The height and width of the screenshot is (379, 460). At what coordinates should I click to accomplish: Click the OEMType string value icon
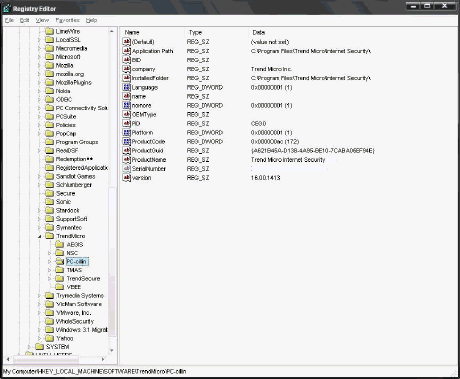126,114
